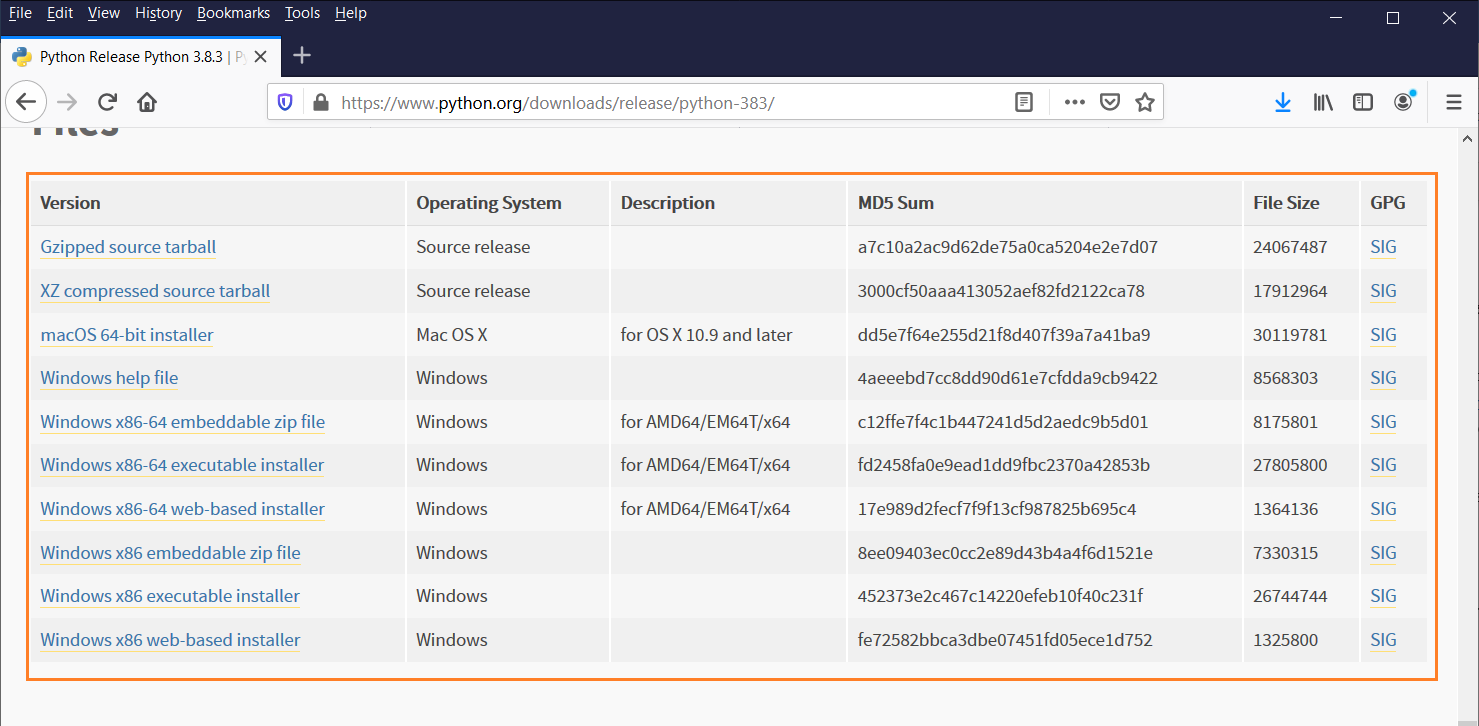The height and width of the screenshot is (726, 1479).
Task: Download Windows help file
Action: tap(109, 378)
